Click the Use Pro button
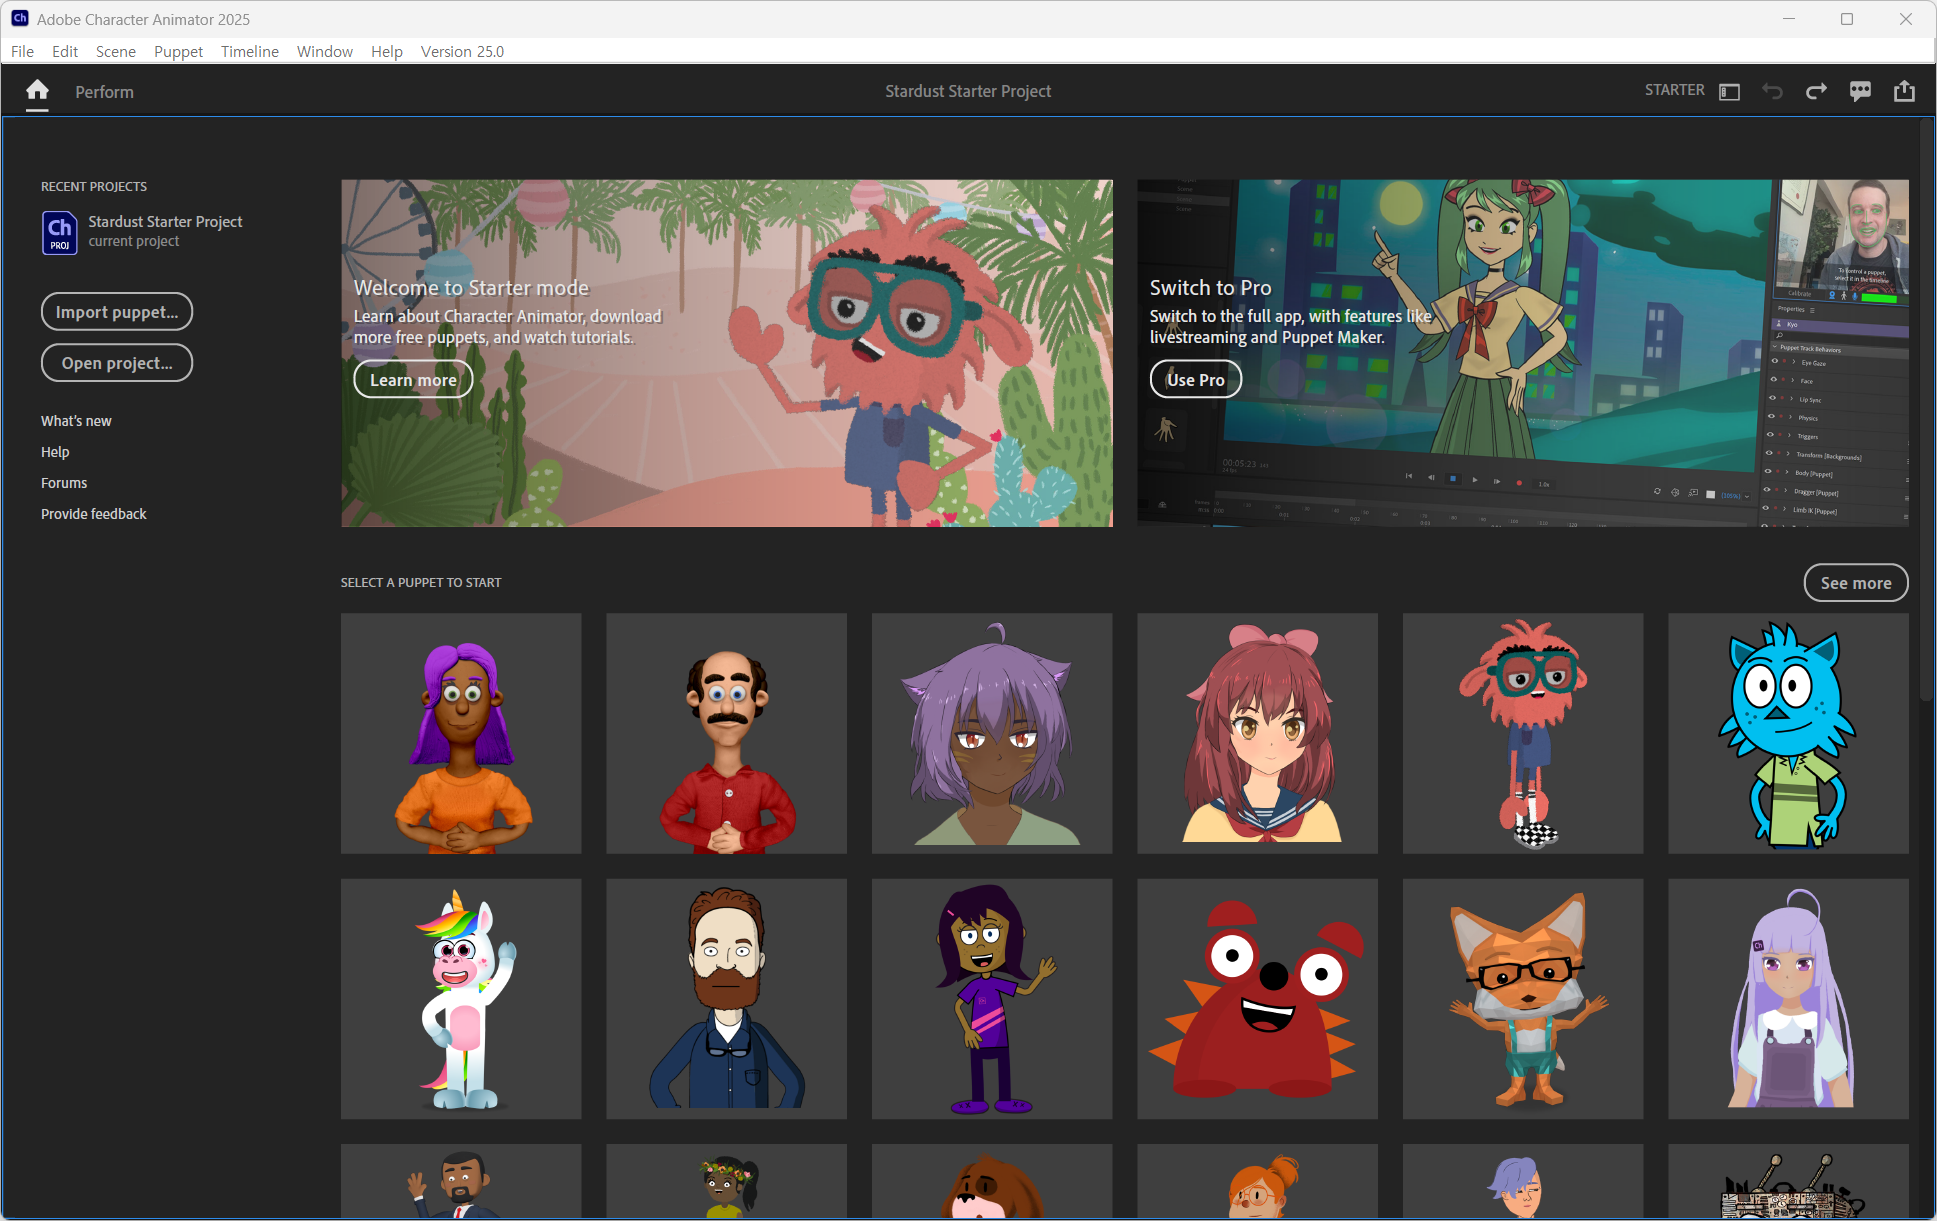Screen dimensions: 1937x1221 point(1195,380)
